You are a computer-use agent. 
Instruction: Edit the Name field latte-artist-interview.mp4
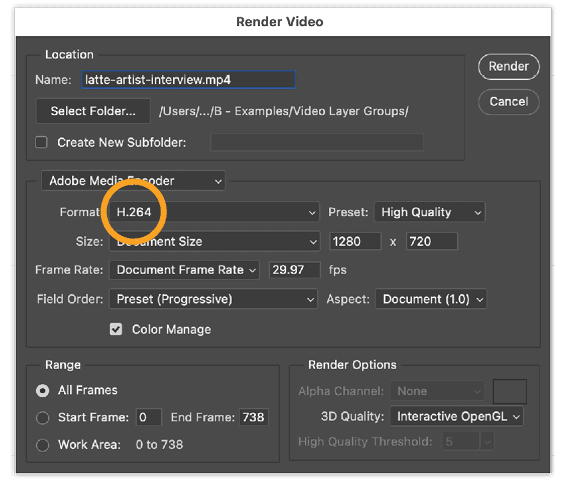(188, 80)
